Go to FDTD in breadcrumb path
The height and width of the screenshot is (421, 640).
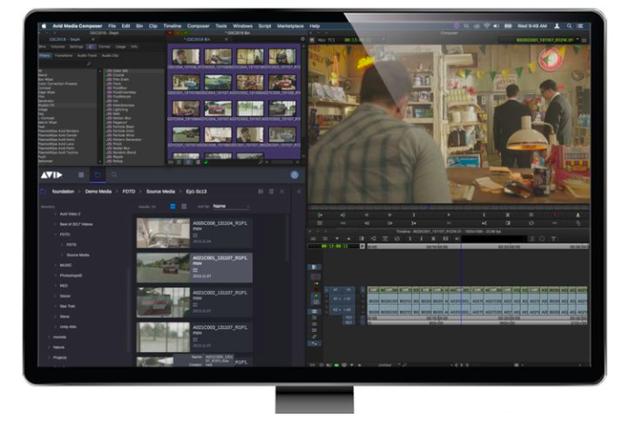point(129,192)
